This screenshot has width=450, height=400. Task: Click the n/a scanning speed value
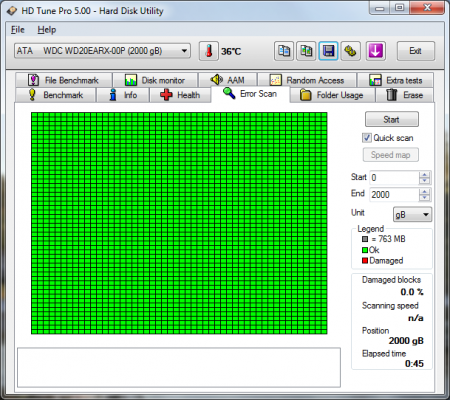(x=416, y=318)
